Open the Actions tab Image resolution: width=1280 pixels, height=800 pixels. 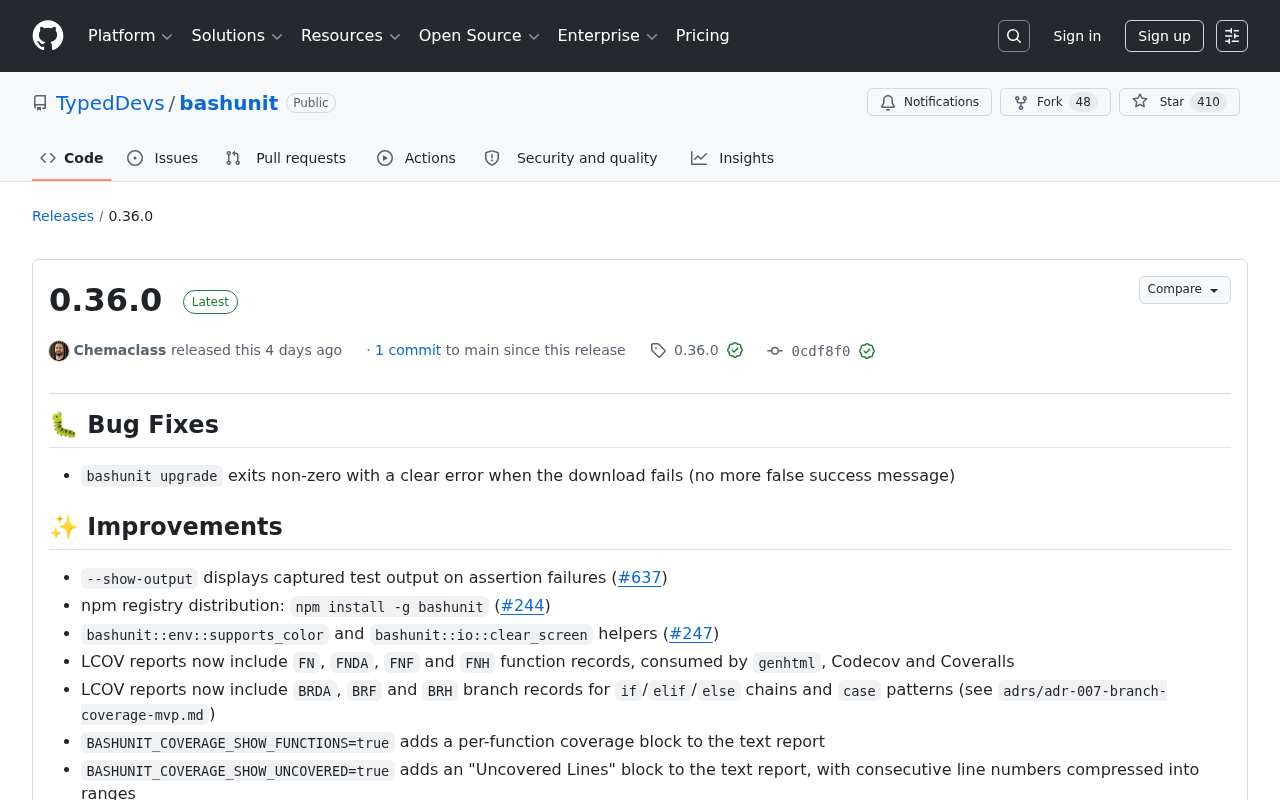tap(416, 158)
